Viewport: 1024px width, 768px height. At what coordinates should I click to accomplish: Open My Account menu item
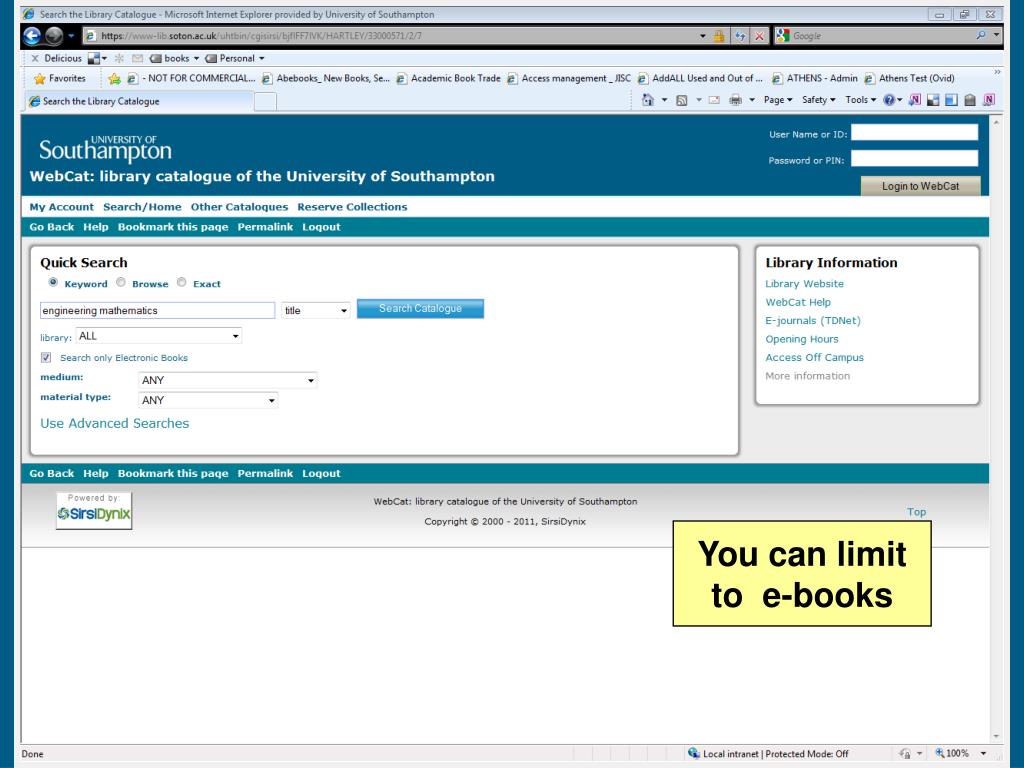pyautogui.click(x=61, y=207)
